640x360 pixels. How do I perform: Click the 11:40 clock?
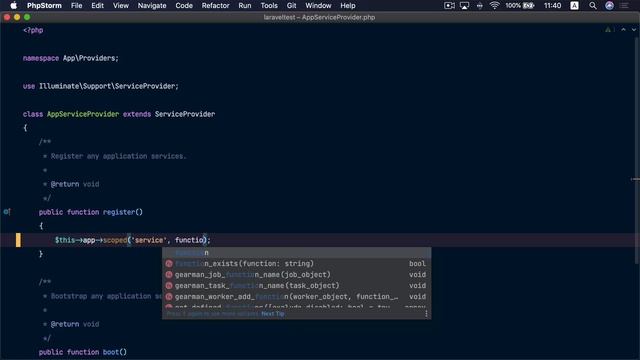[x=552, y=6]
